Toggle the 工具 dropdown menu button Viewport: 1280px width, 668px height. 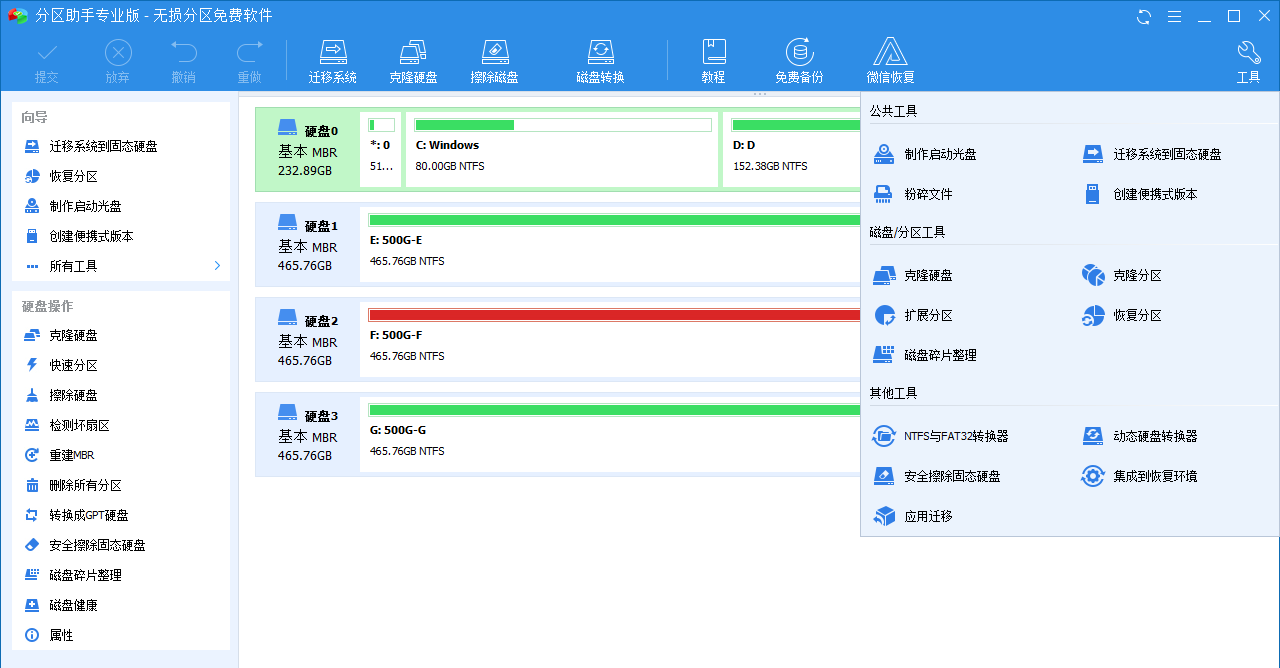tap(1248, 60)
